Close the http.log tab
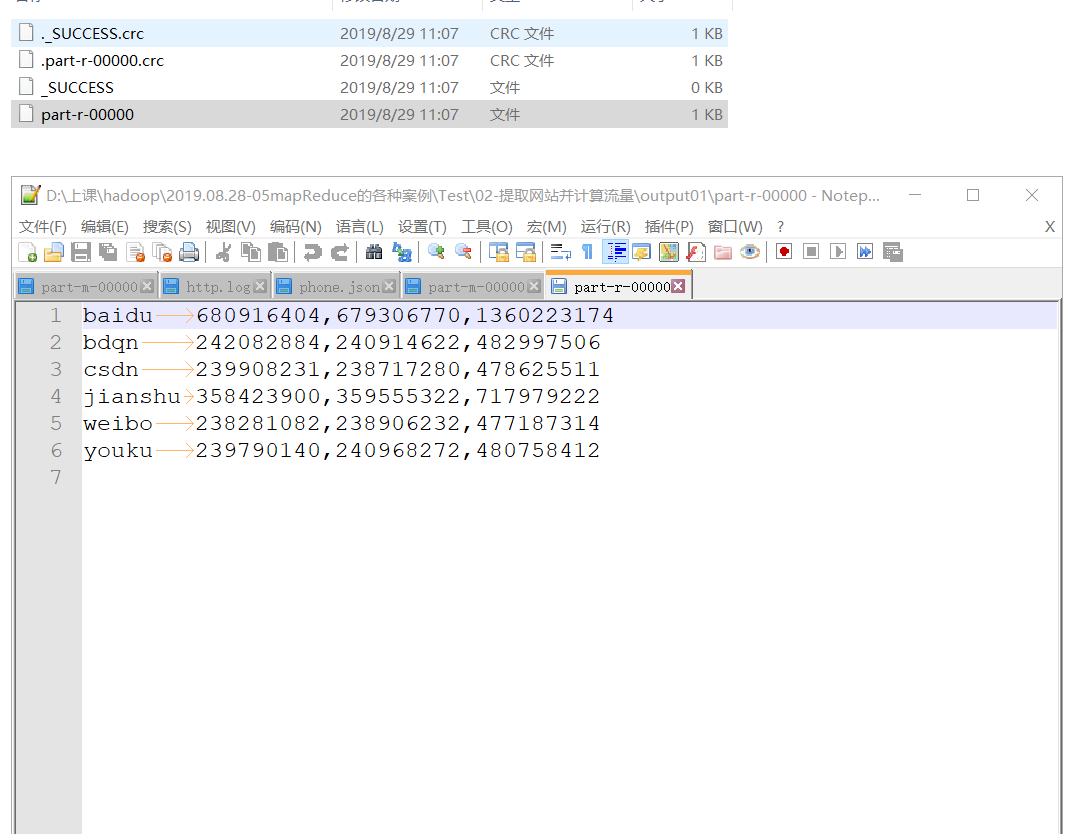 (x=260, y=287)
